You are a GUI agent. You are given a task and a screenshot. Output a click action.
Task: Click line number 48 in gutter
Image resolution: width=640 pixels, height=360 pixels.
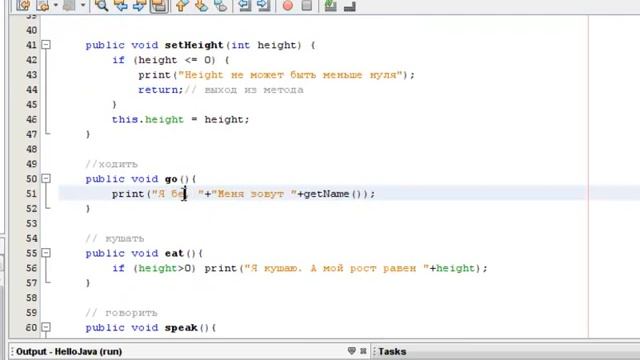pyautogui.click(x=31, y=149)
